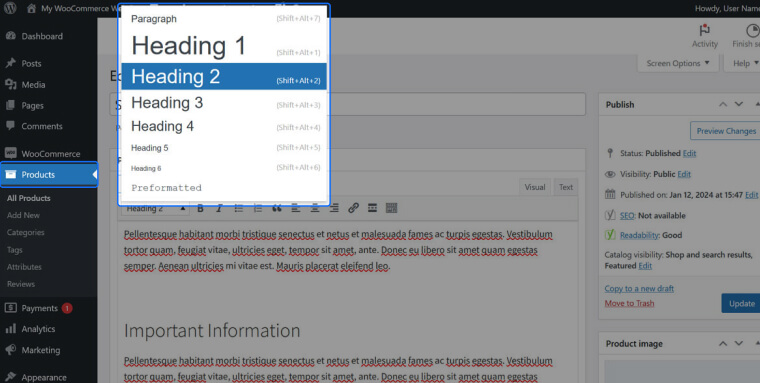
Task: Open product Attributes submenu
Action: 24,267
